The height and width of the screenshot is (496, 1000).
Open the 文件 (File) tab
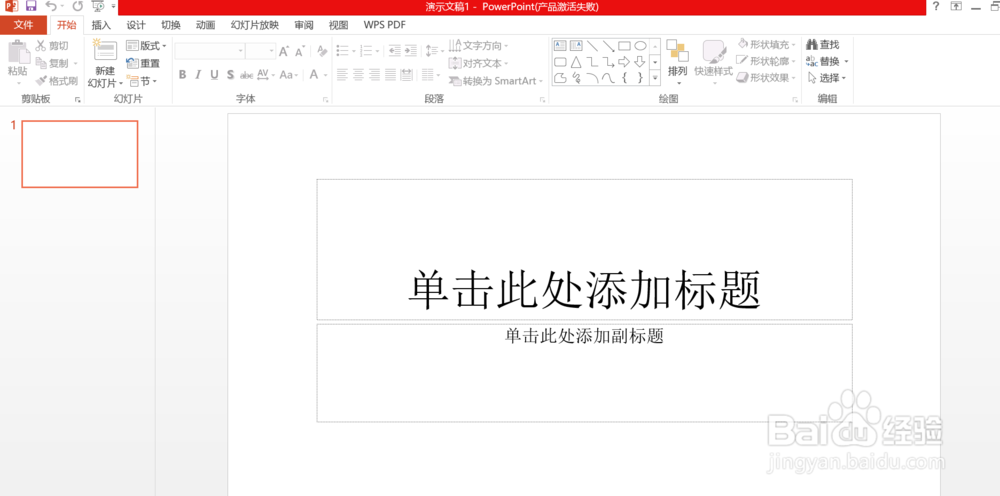pyautogui.click(x=24, y=25)
